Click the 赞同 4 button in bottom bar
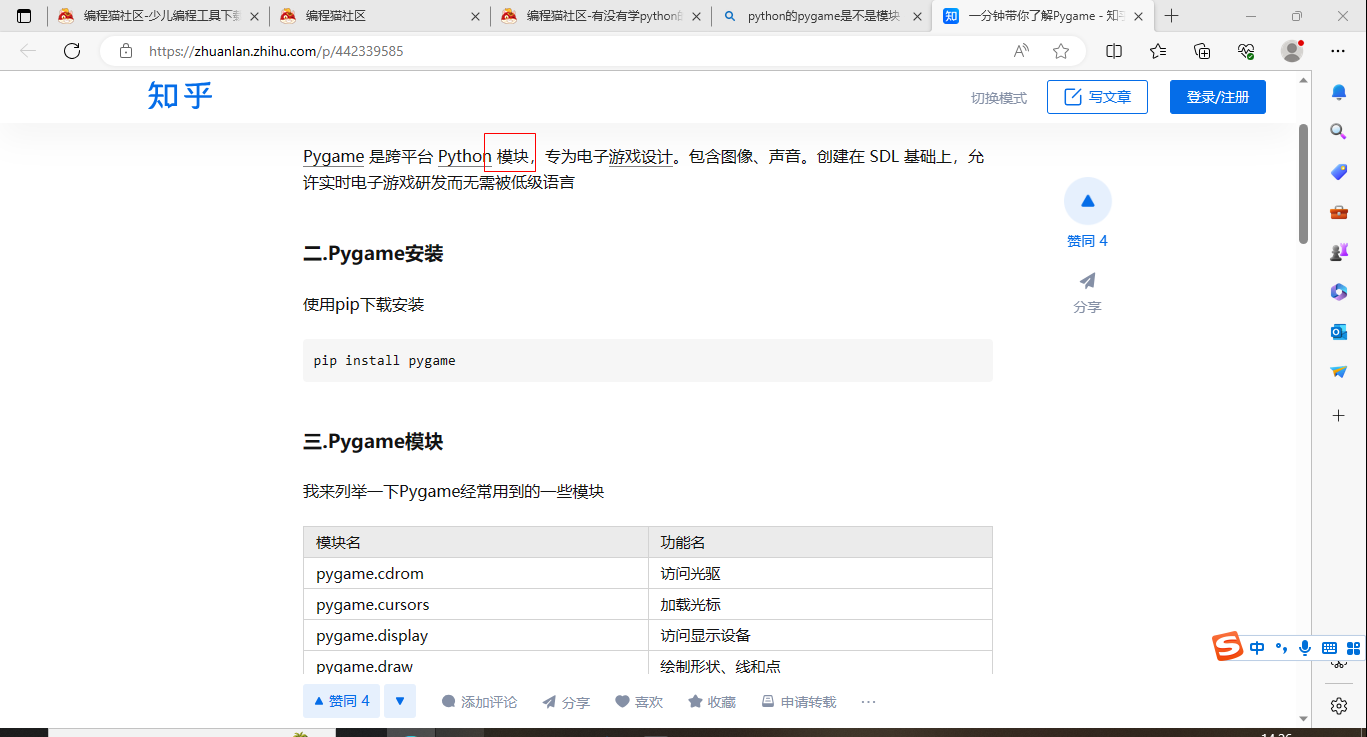The width and height of the screenshot is (1367, 737). point(341,701)
